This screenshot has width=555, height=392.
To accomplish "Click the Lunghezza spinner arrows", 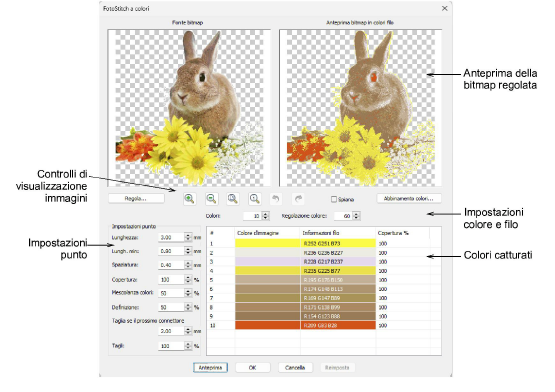I will (188, 237).
